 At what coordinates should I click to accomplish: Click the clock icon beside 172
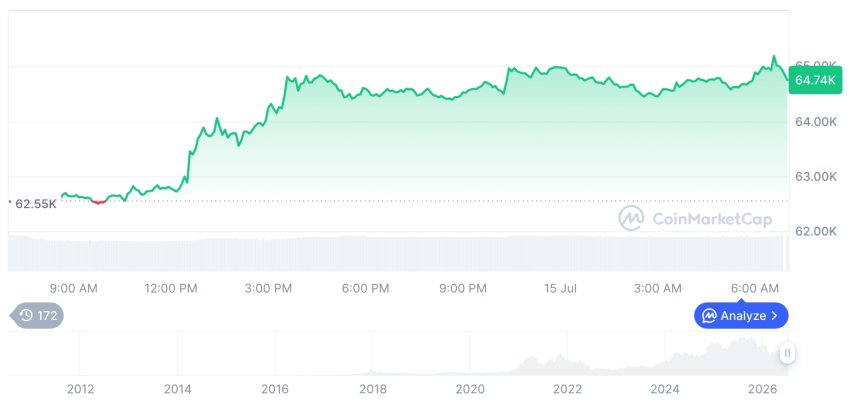(x=26, y=315)
